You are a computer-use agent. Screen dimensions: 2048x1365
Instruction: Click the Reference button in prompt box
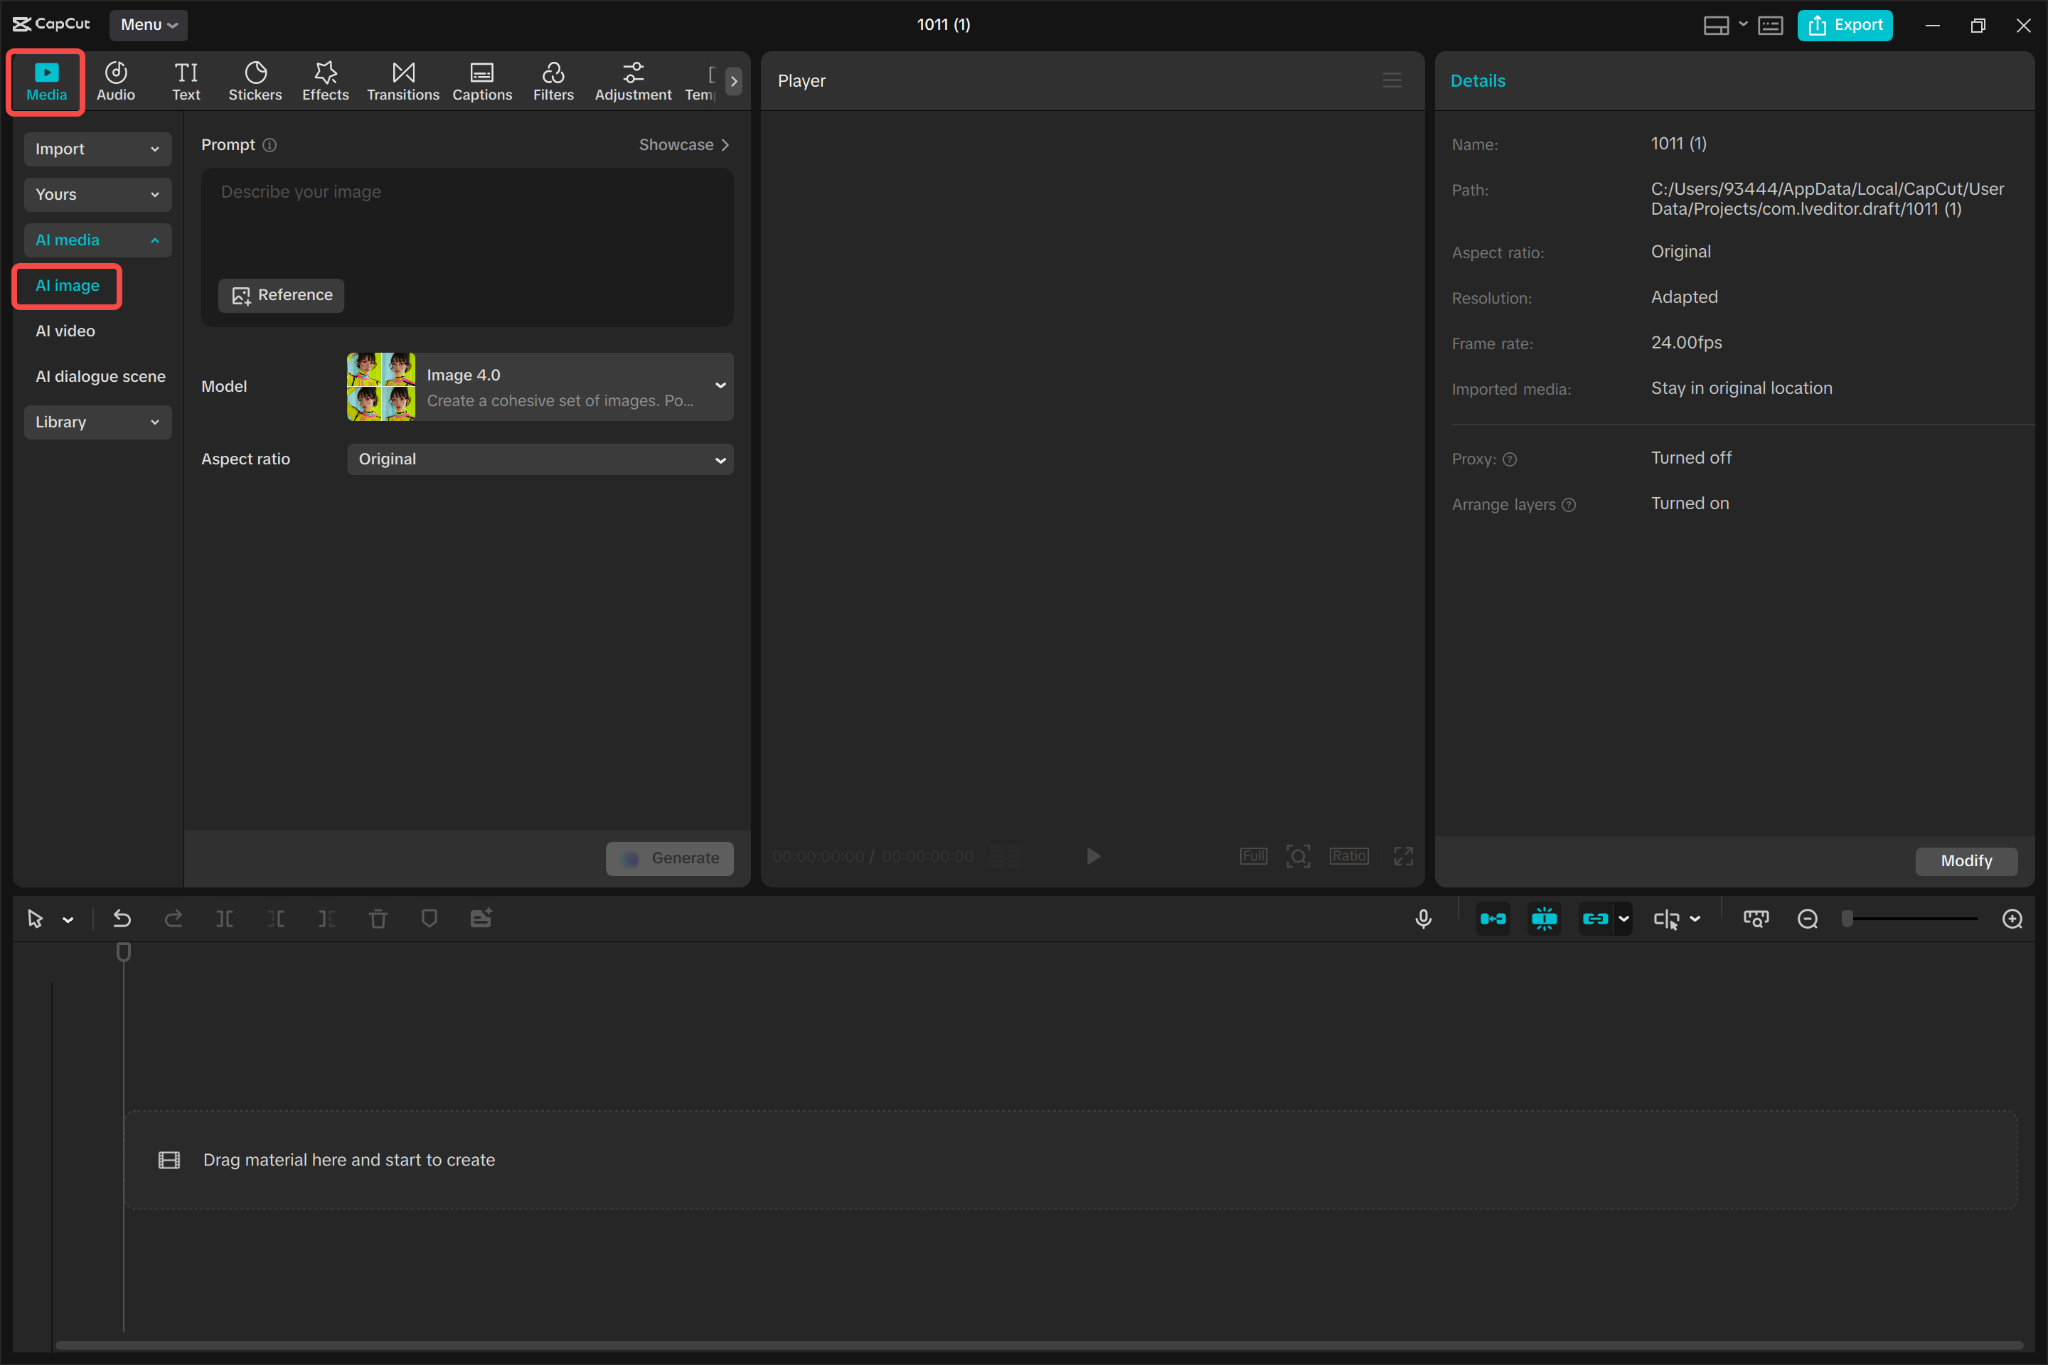click(281, 295)
